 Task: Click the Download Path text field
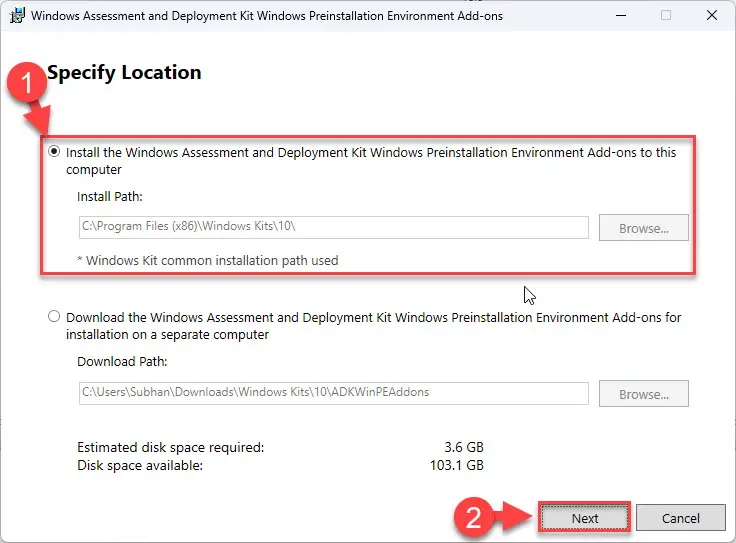[333, 393]
